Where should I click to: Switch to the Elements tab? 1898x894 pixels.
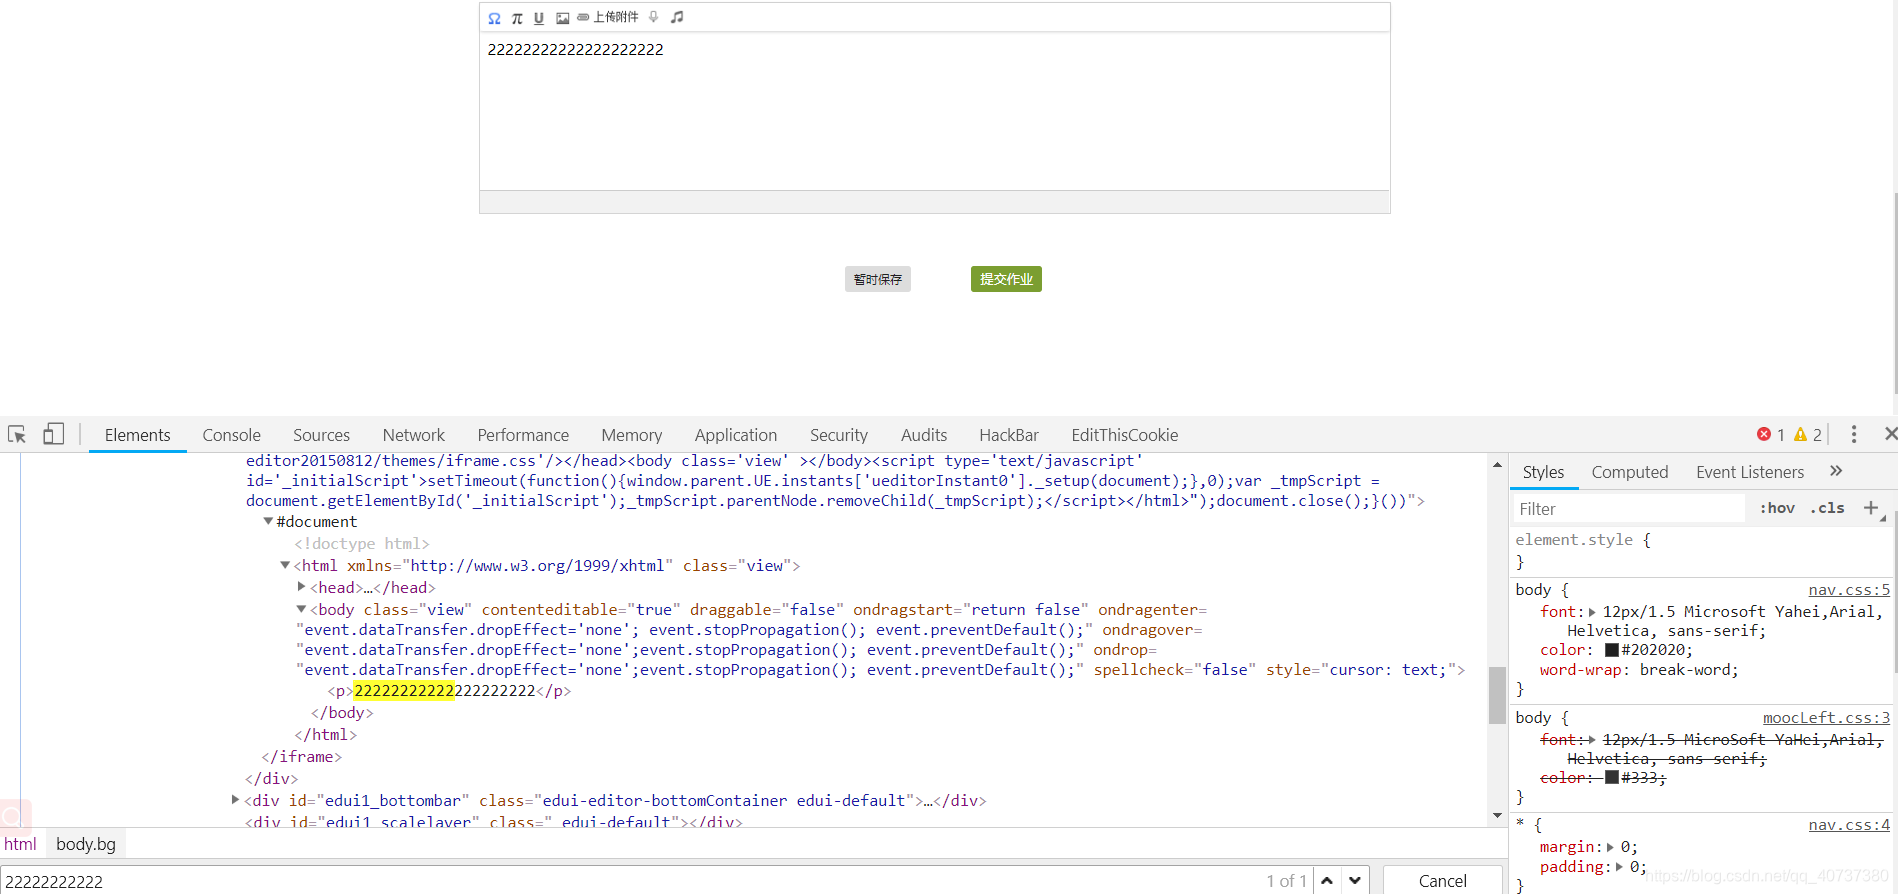(138, 435)
